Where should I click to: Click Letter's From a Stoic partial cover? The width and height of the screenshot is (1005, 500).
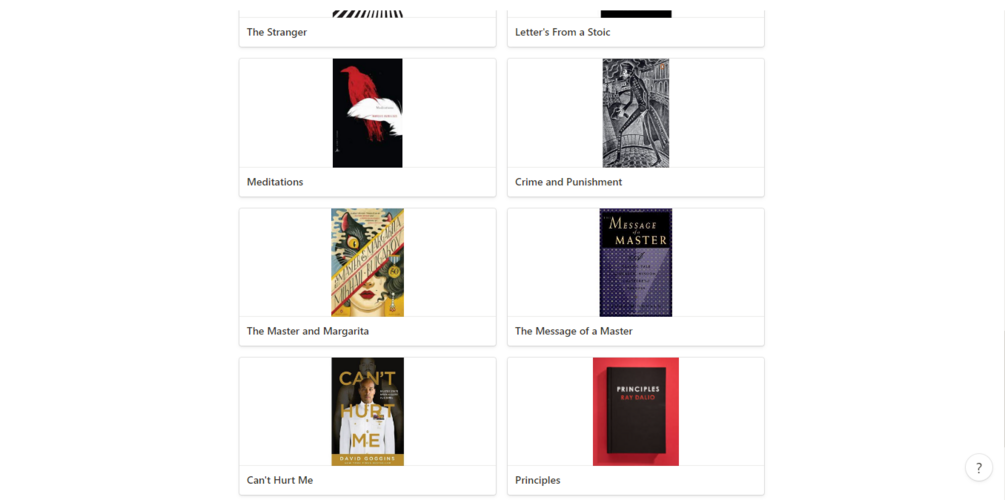tap(636, 13)
